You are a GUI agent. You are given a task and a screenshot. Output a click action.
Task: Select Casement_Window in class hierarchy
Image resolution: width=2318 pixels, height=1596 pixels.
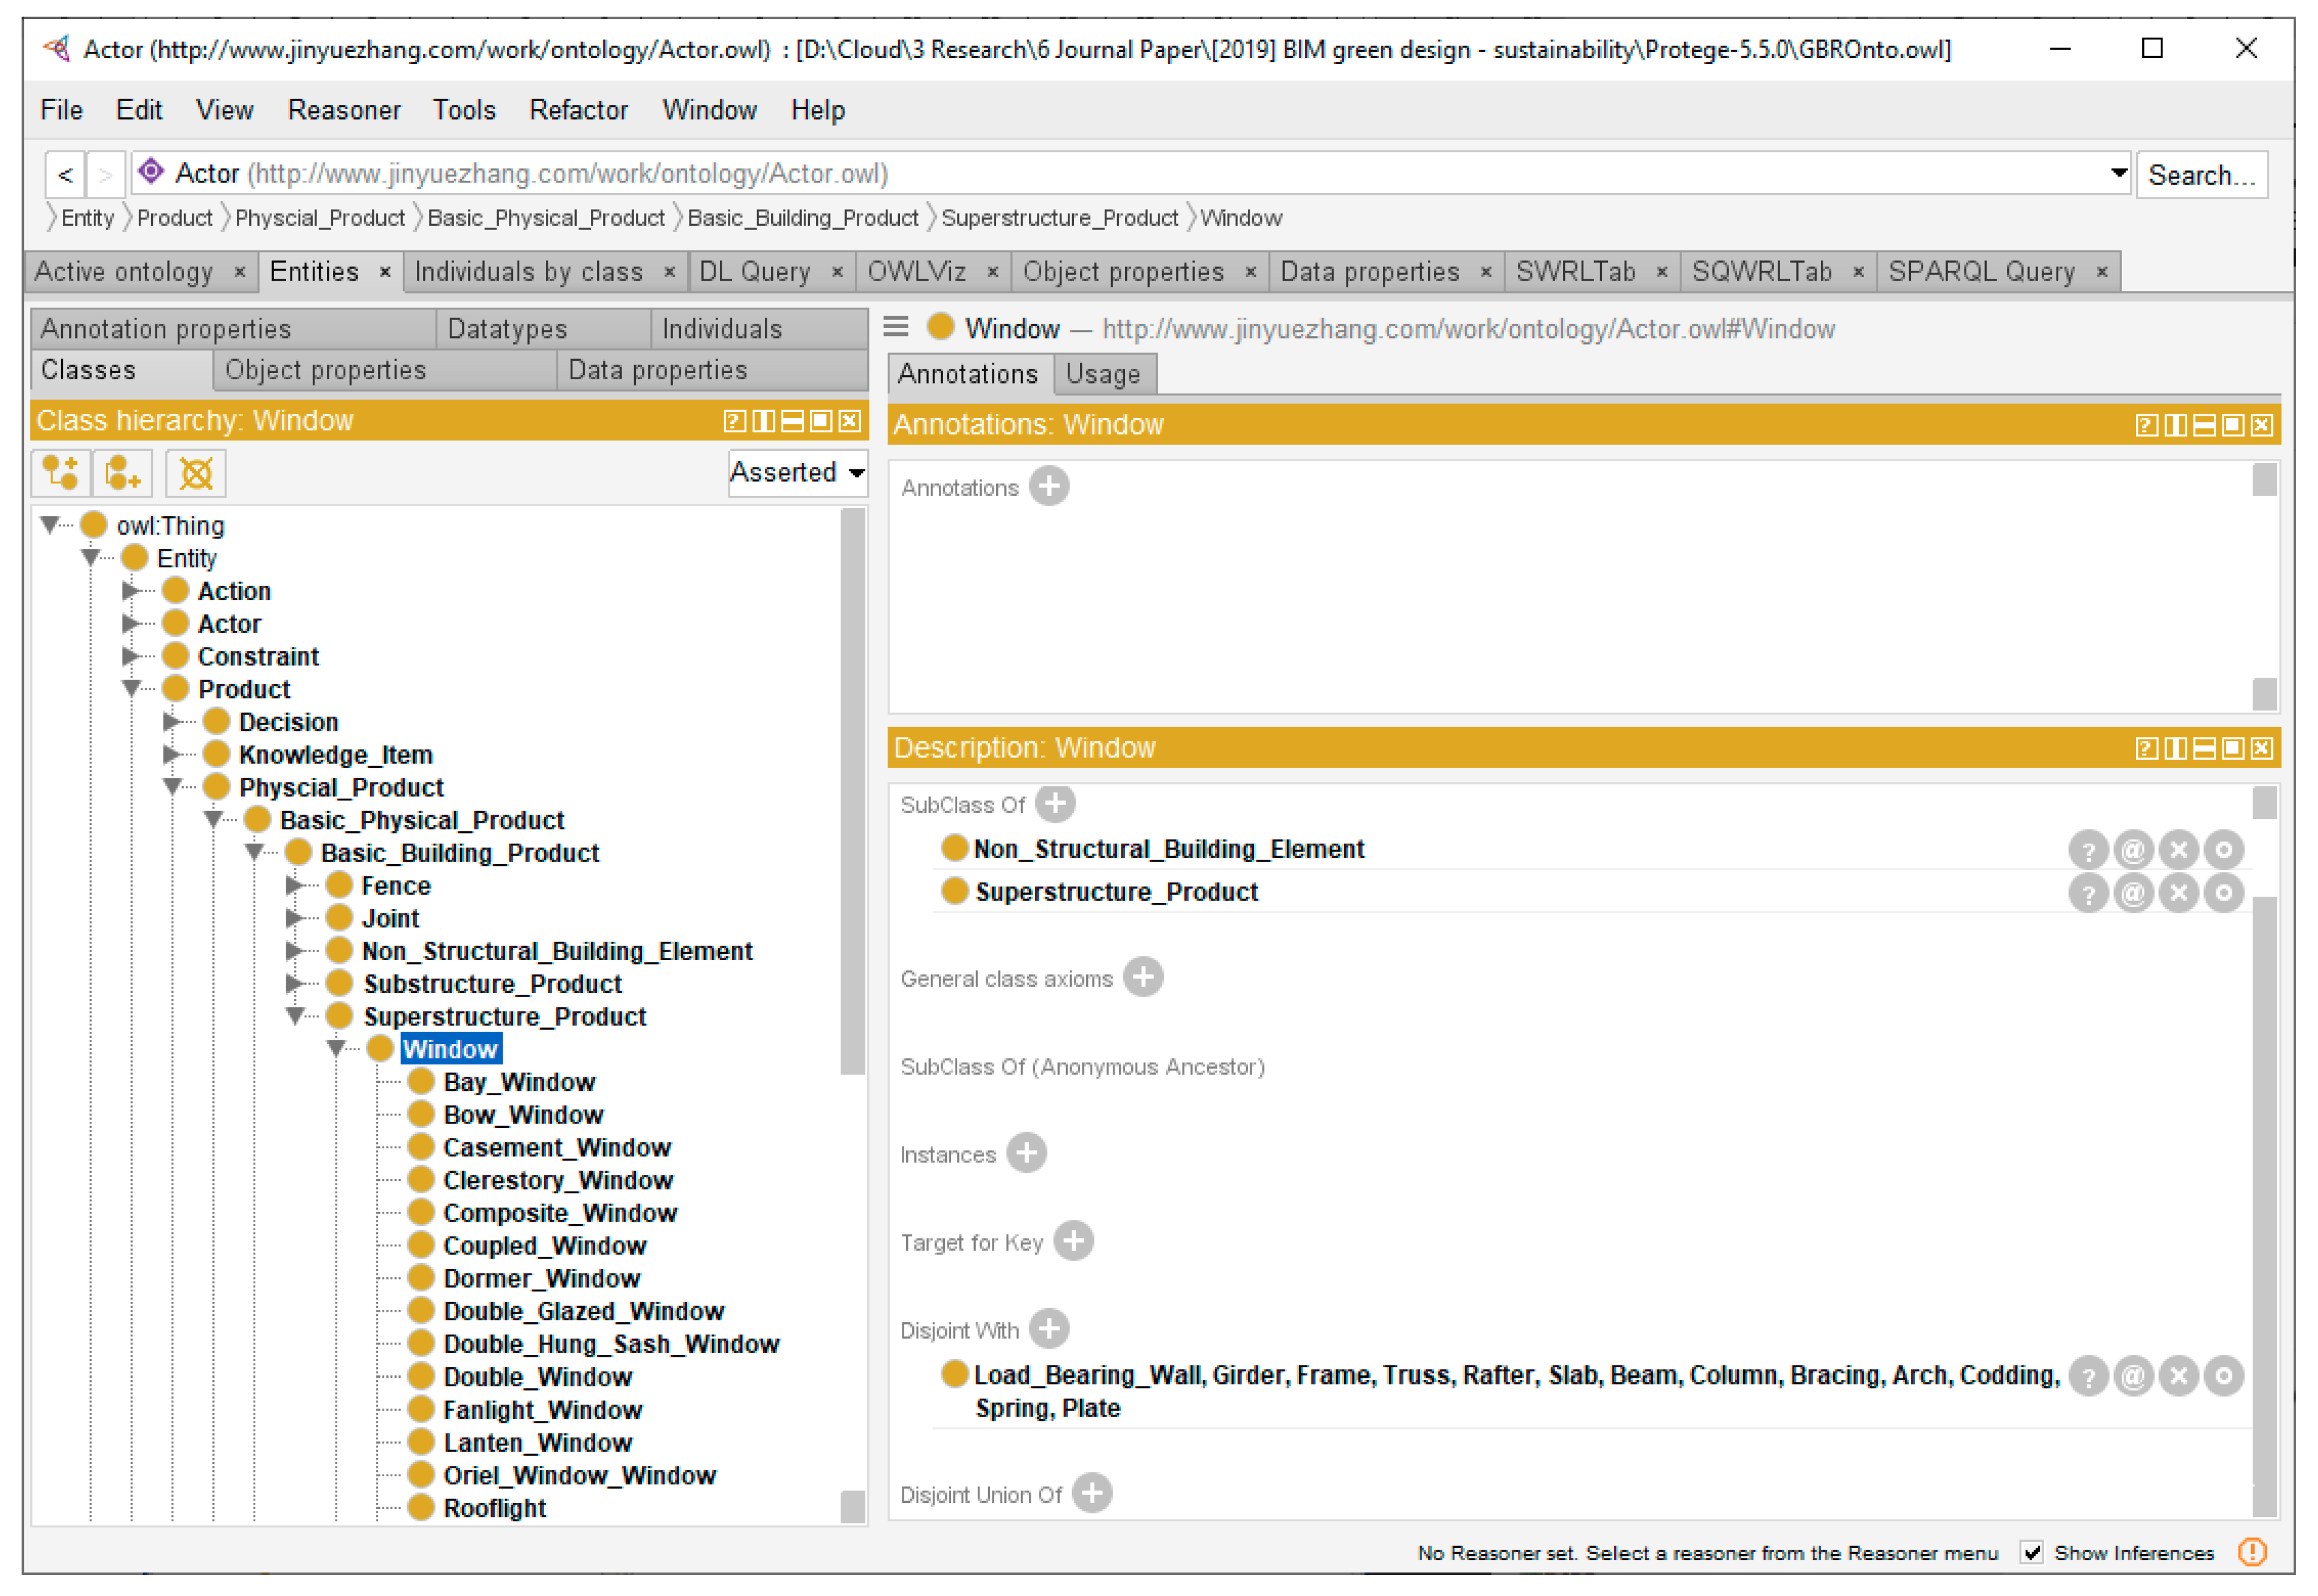click(557, 1148)
